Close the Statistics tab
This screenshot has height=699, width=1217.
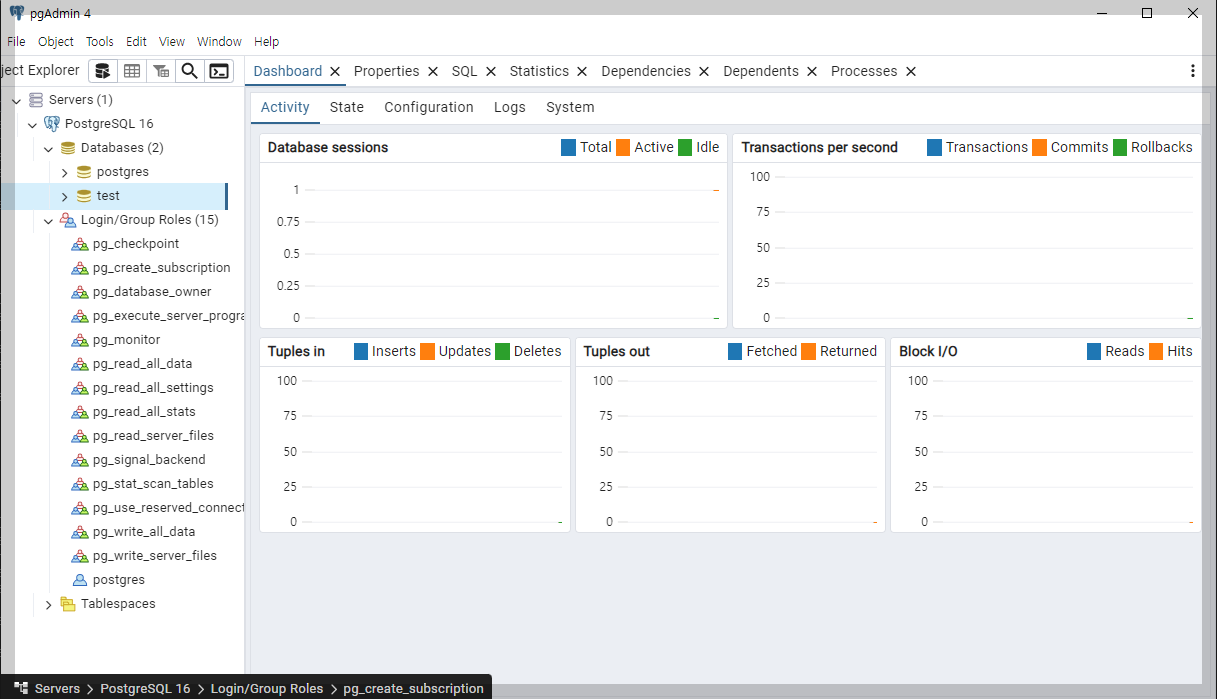tap(582, 71)
